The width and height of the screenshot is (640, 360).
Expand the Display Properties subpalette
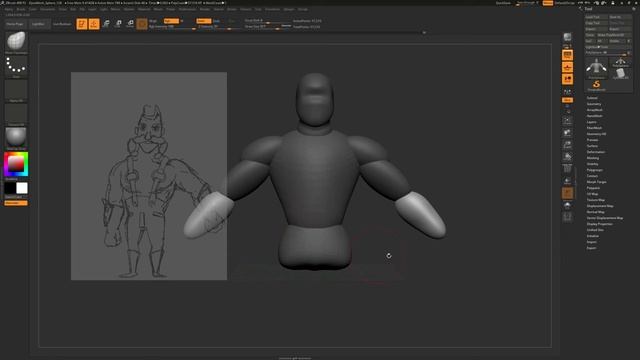point(599,224)
